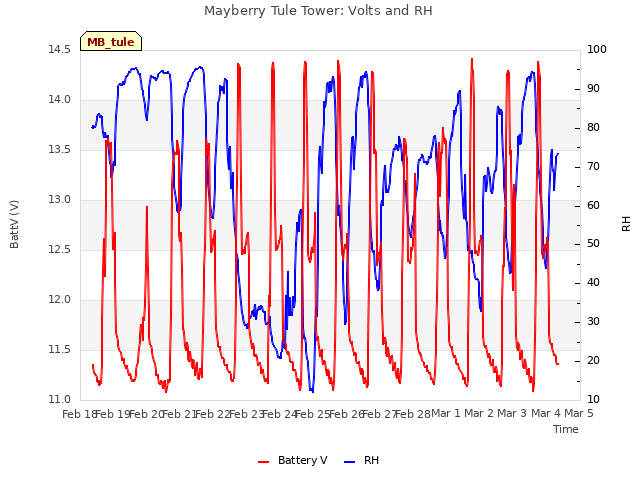Toggle the Battery V legend entry

pyautogui.click(x=293, y=460)
